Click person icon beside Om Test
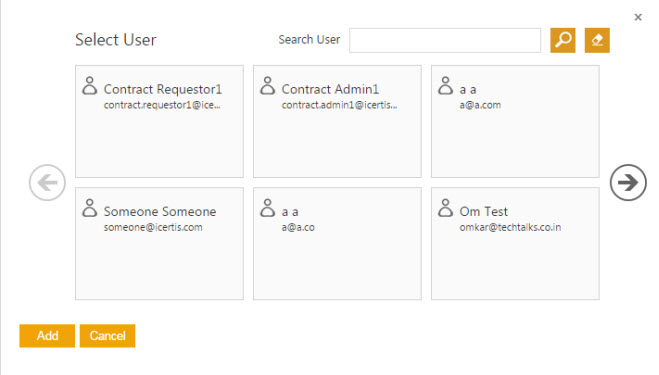 tap(445, 208)
